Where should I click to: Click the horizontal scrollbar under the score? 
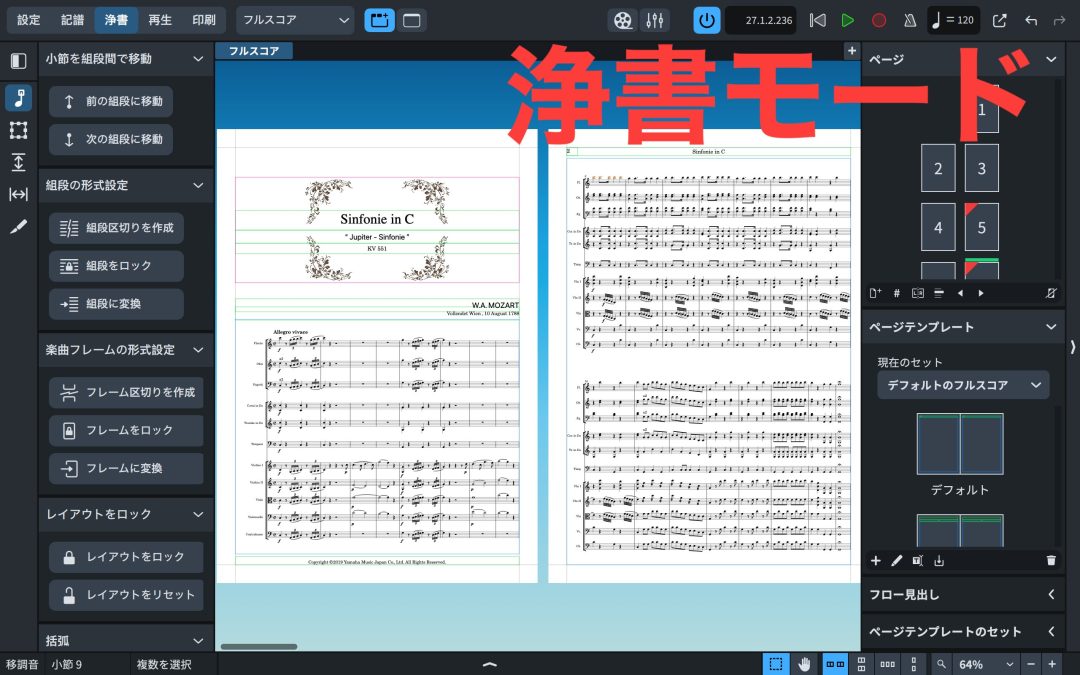(x=259, y=647)
